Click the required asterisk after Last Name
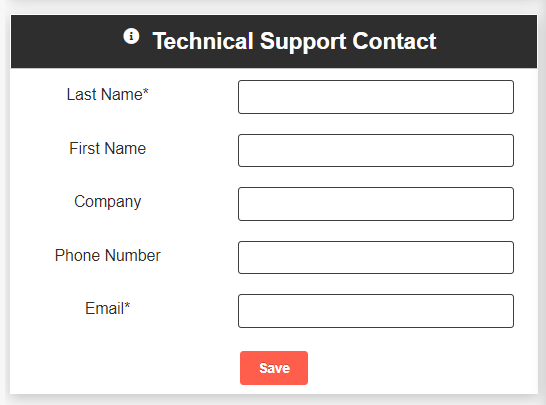This screenshot has width=546, height=405. 146,91
